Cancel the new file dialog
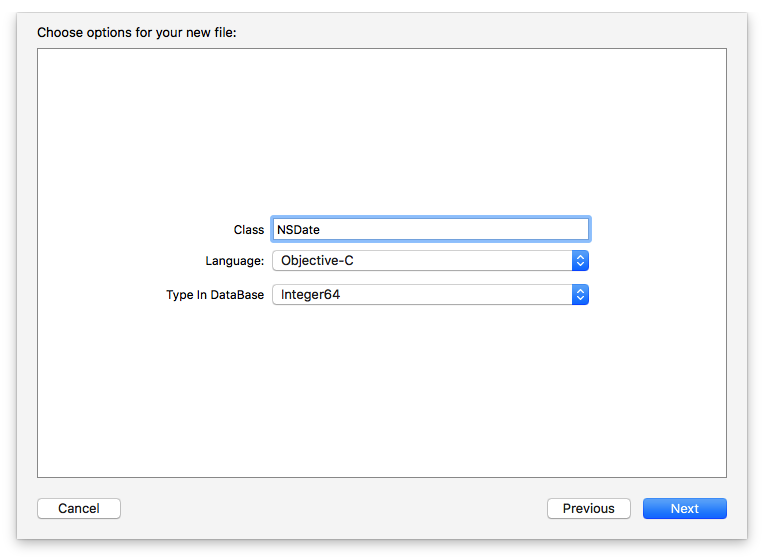The width and height of the screenshot is (764, 560). pyautogui.click(x=79, y=508)
